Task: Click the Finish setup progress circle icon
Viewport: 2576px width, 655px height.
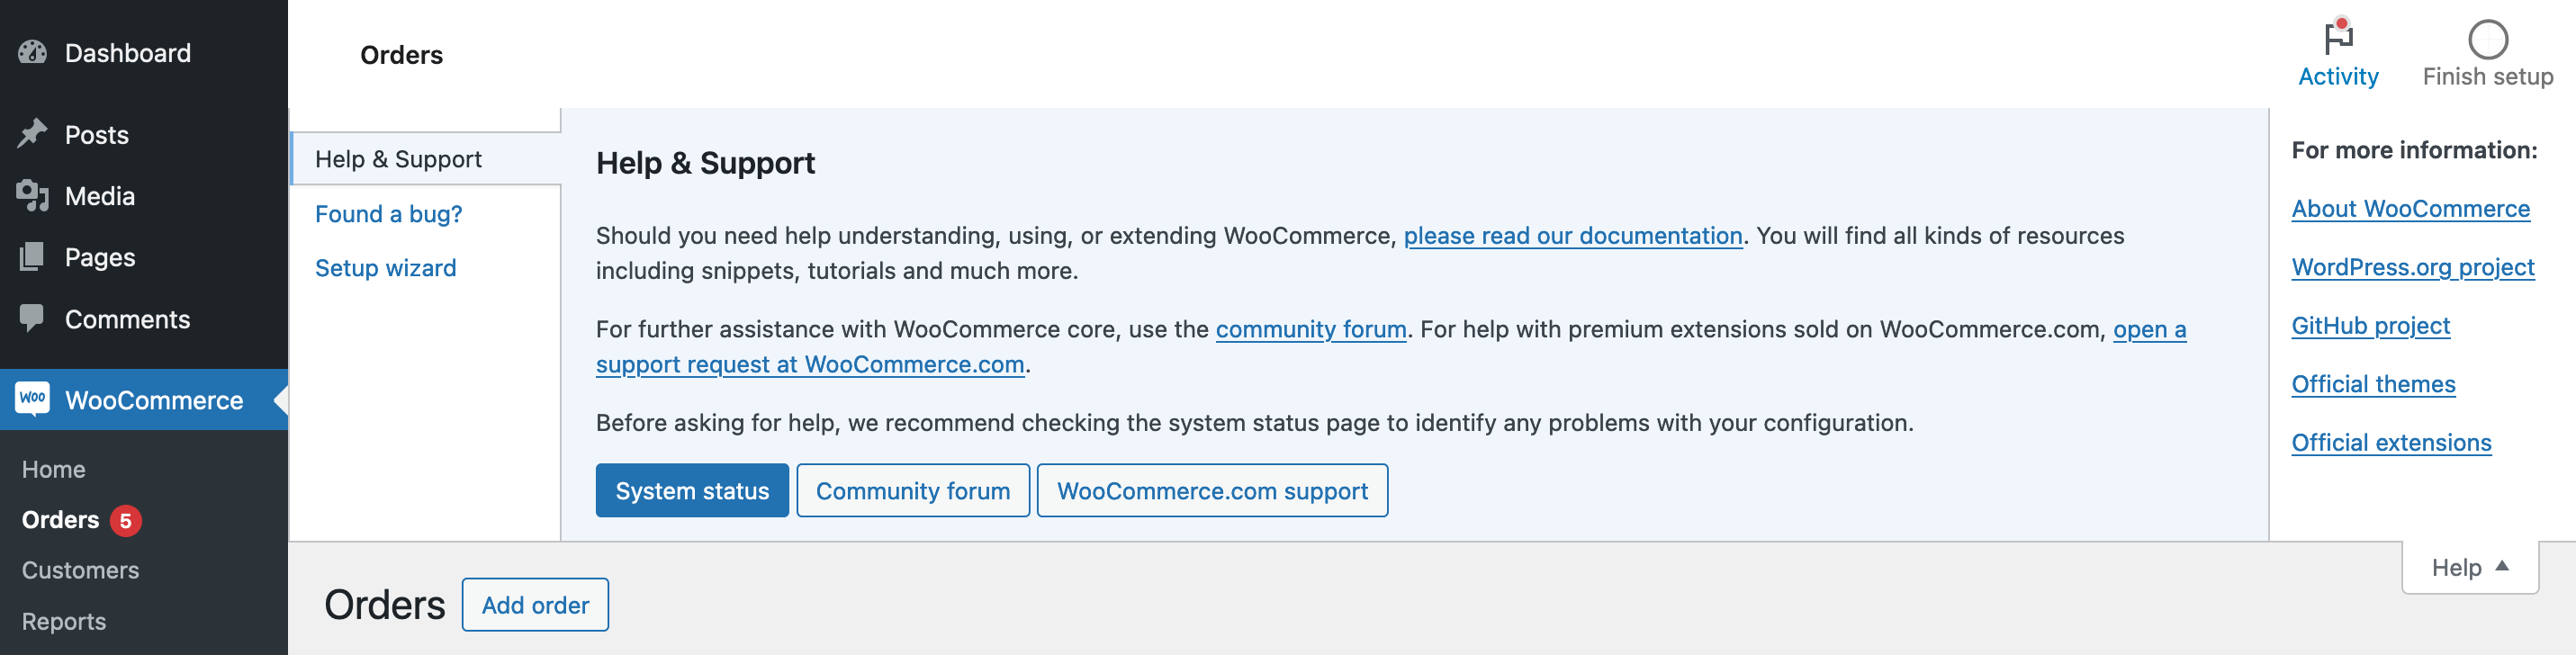Action: (x=2487, y=37)
